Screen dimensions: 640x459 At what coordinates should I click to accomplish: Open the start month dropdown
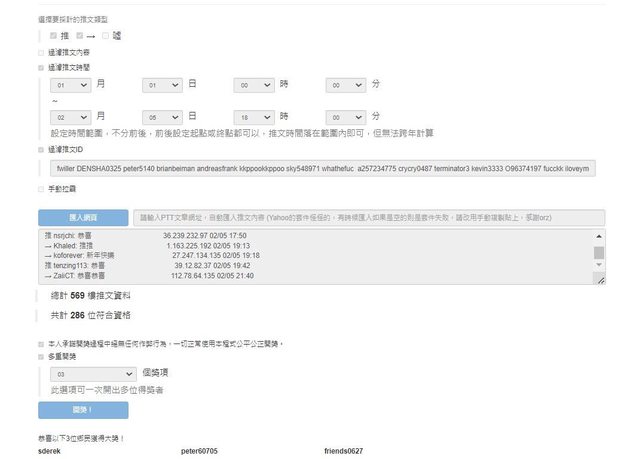(70, 88)
